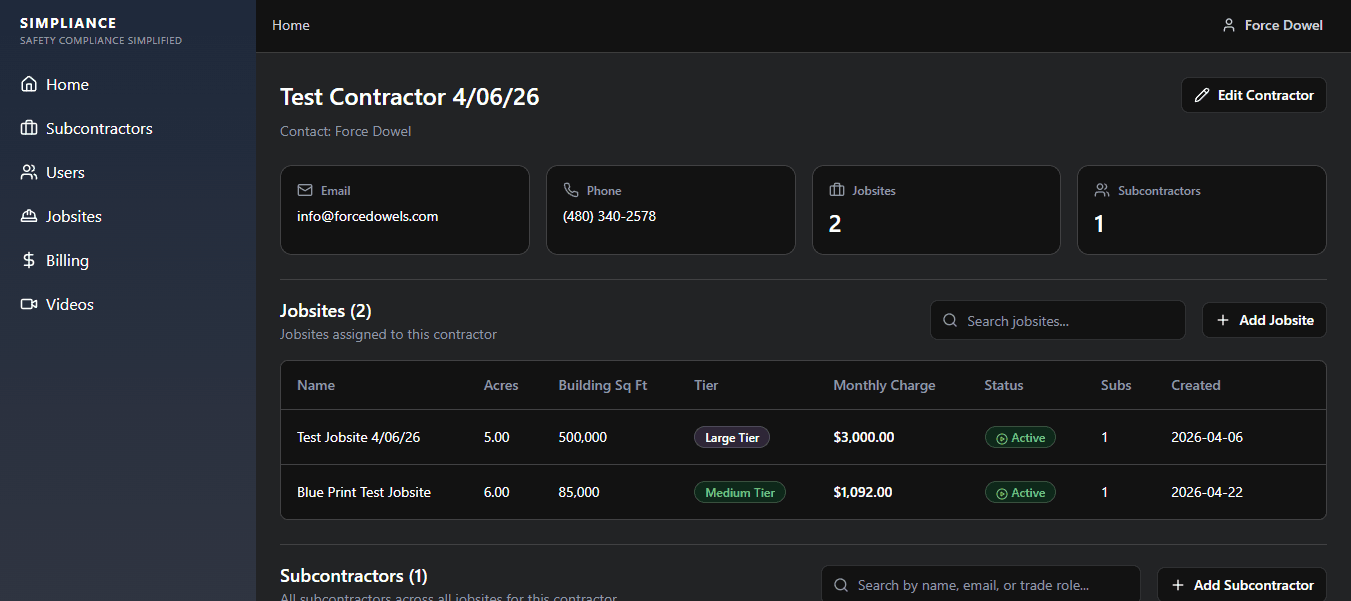Open the Force Dowel account menu

click(x=1272, y=25)
